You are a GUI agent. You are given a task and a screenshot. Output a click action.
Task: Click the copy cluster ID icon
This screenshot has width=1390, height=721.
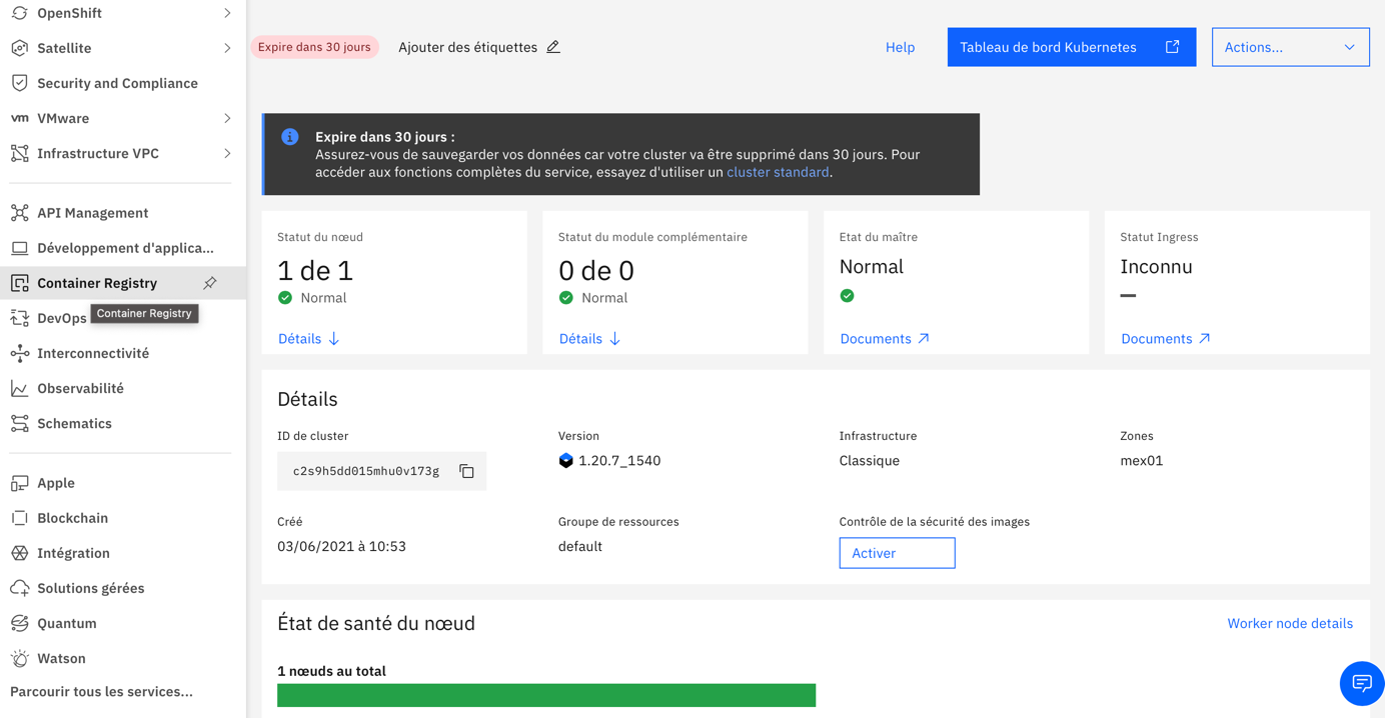pos(466,471)
